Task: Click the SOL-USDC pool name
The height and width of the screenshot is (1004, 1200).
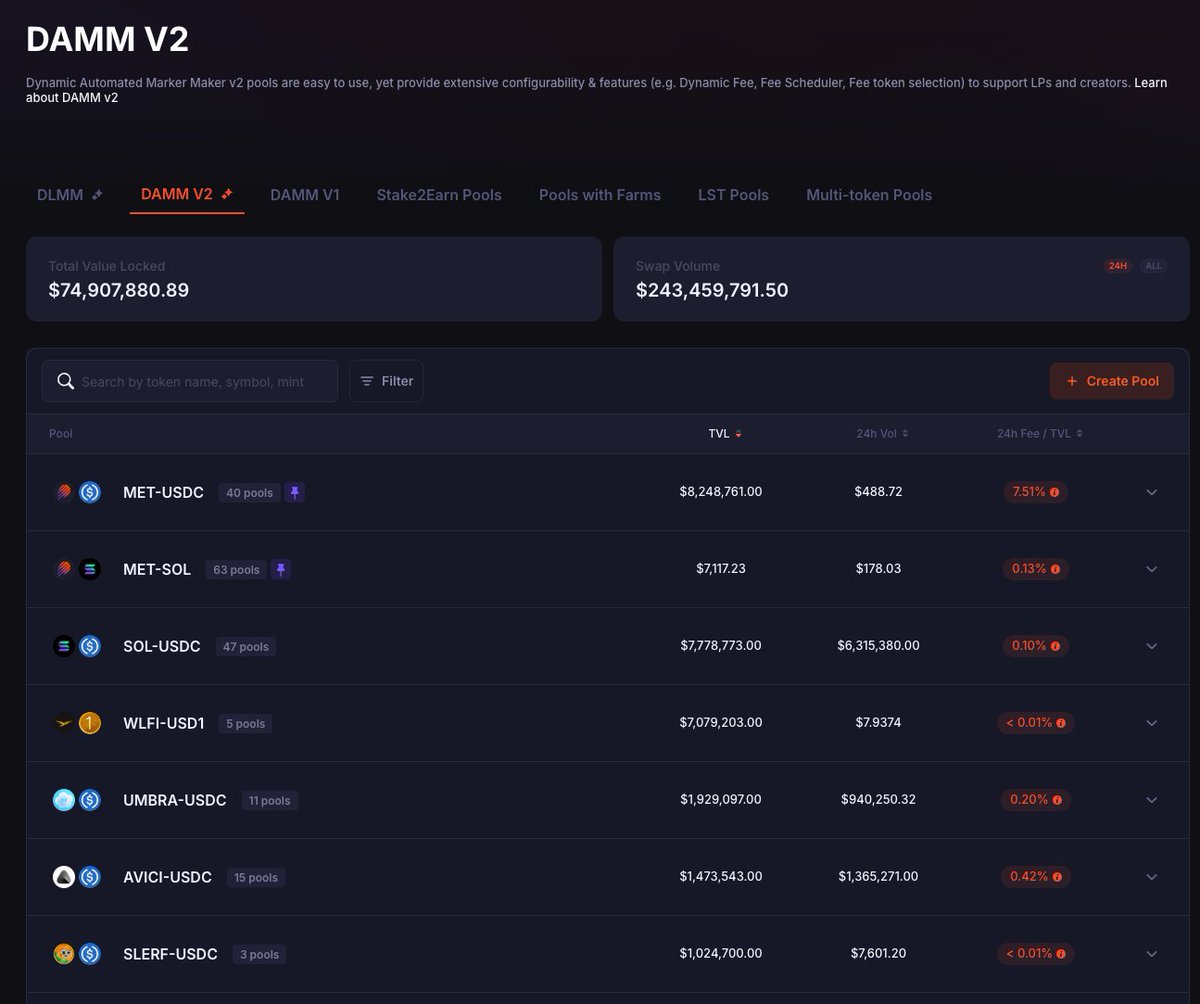Action: pos(162,646)
